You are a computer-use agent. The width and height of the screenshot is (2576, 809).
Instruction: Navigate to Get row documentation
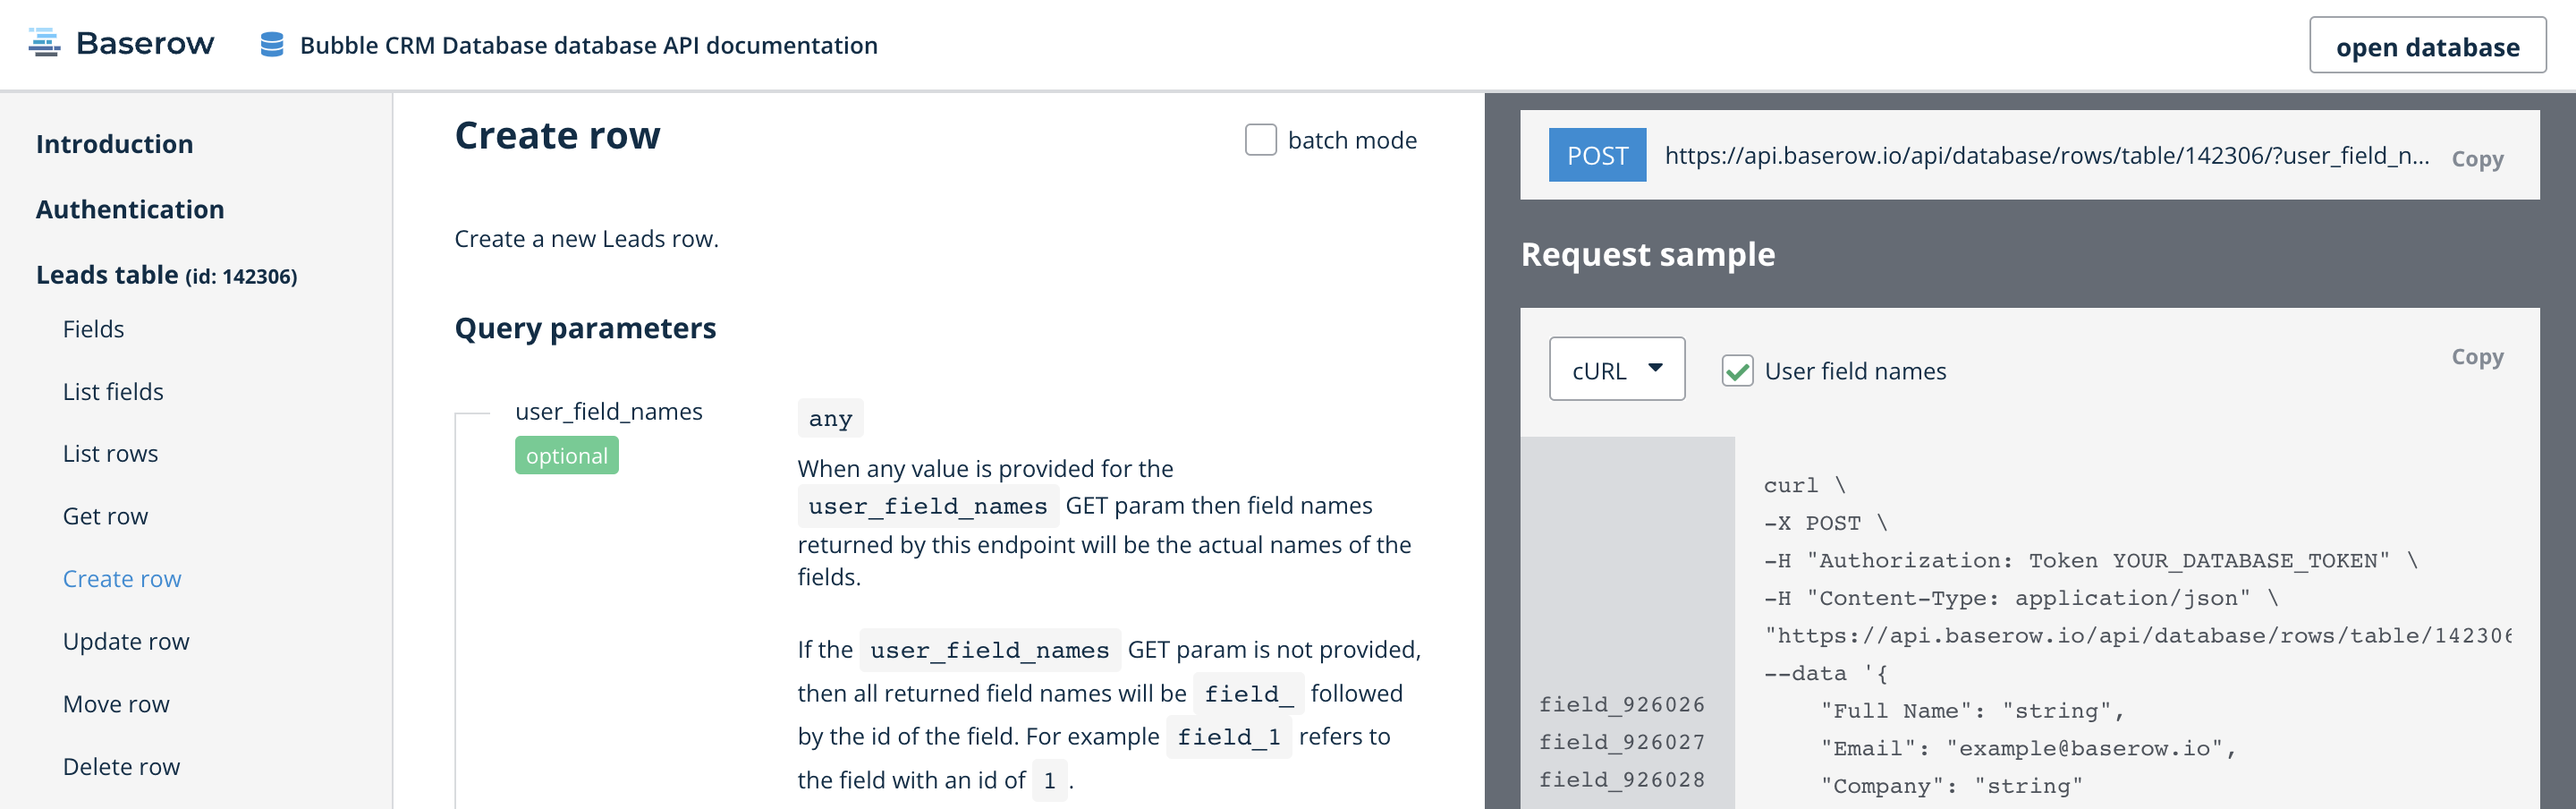(104, 516)
